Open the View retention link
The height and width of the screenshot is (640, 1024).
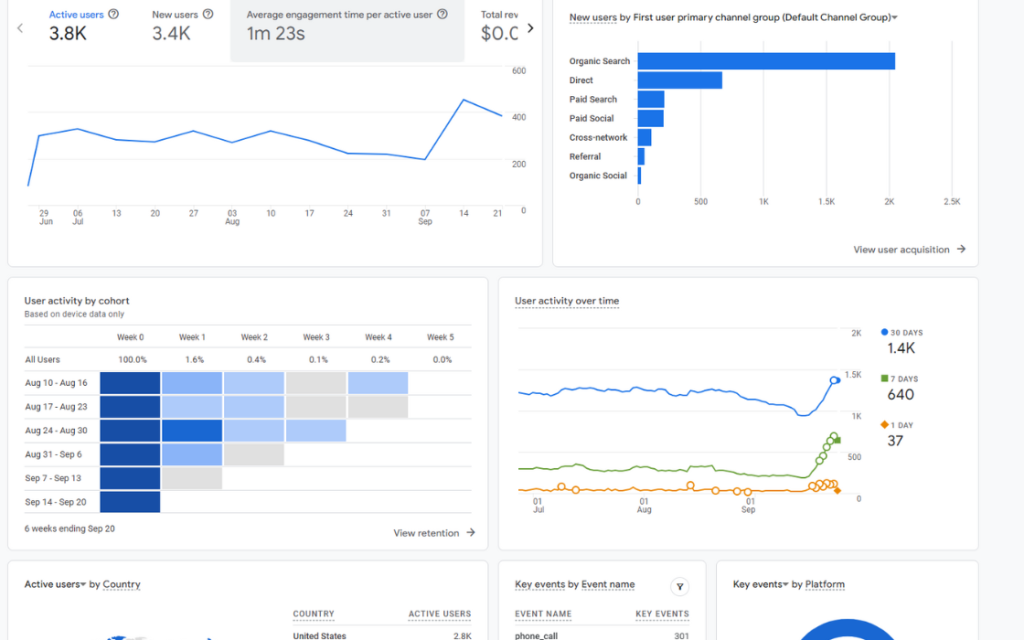pyautogui.click(x=434, y=533)
